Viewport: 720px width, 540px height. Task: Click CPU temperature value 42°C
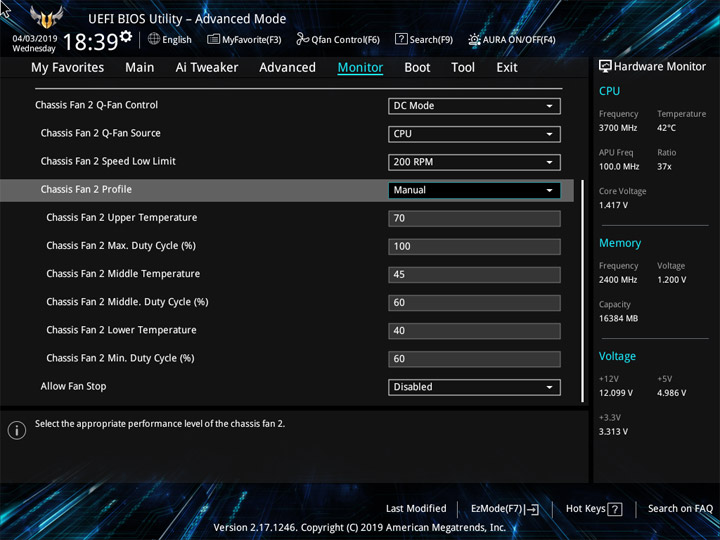(x=666, y=128)
